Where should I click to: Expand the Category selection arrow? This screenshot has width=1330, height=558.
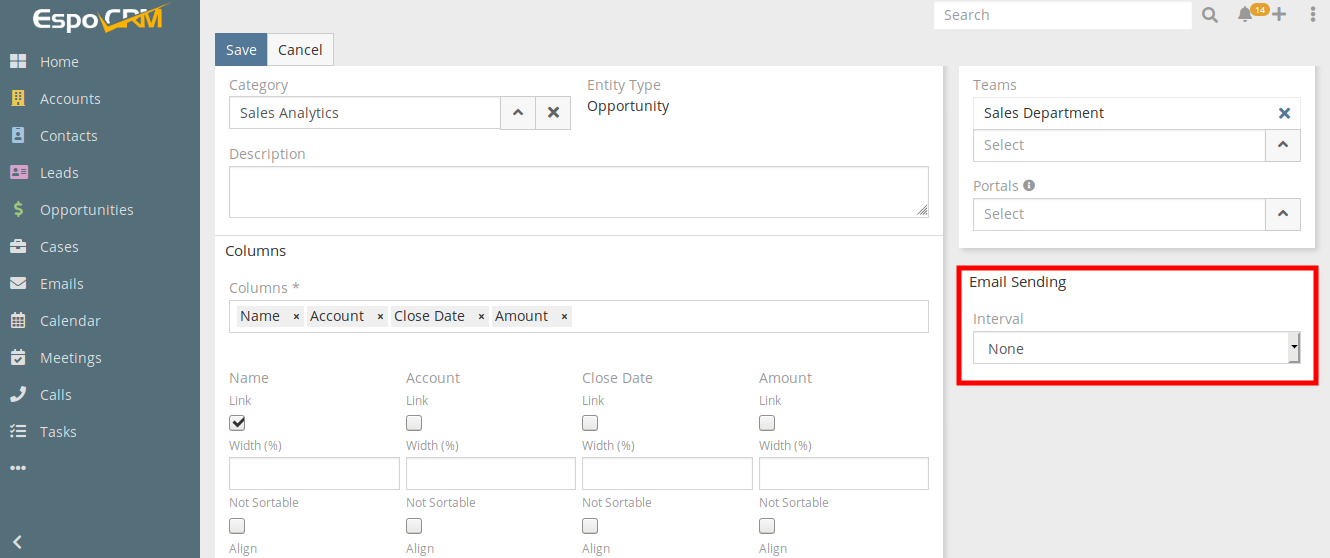(518, 113)
